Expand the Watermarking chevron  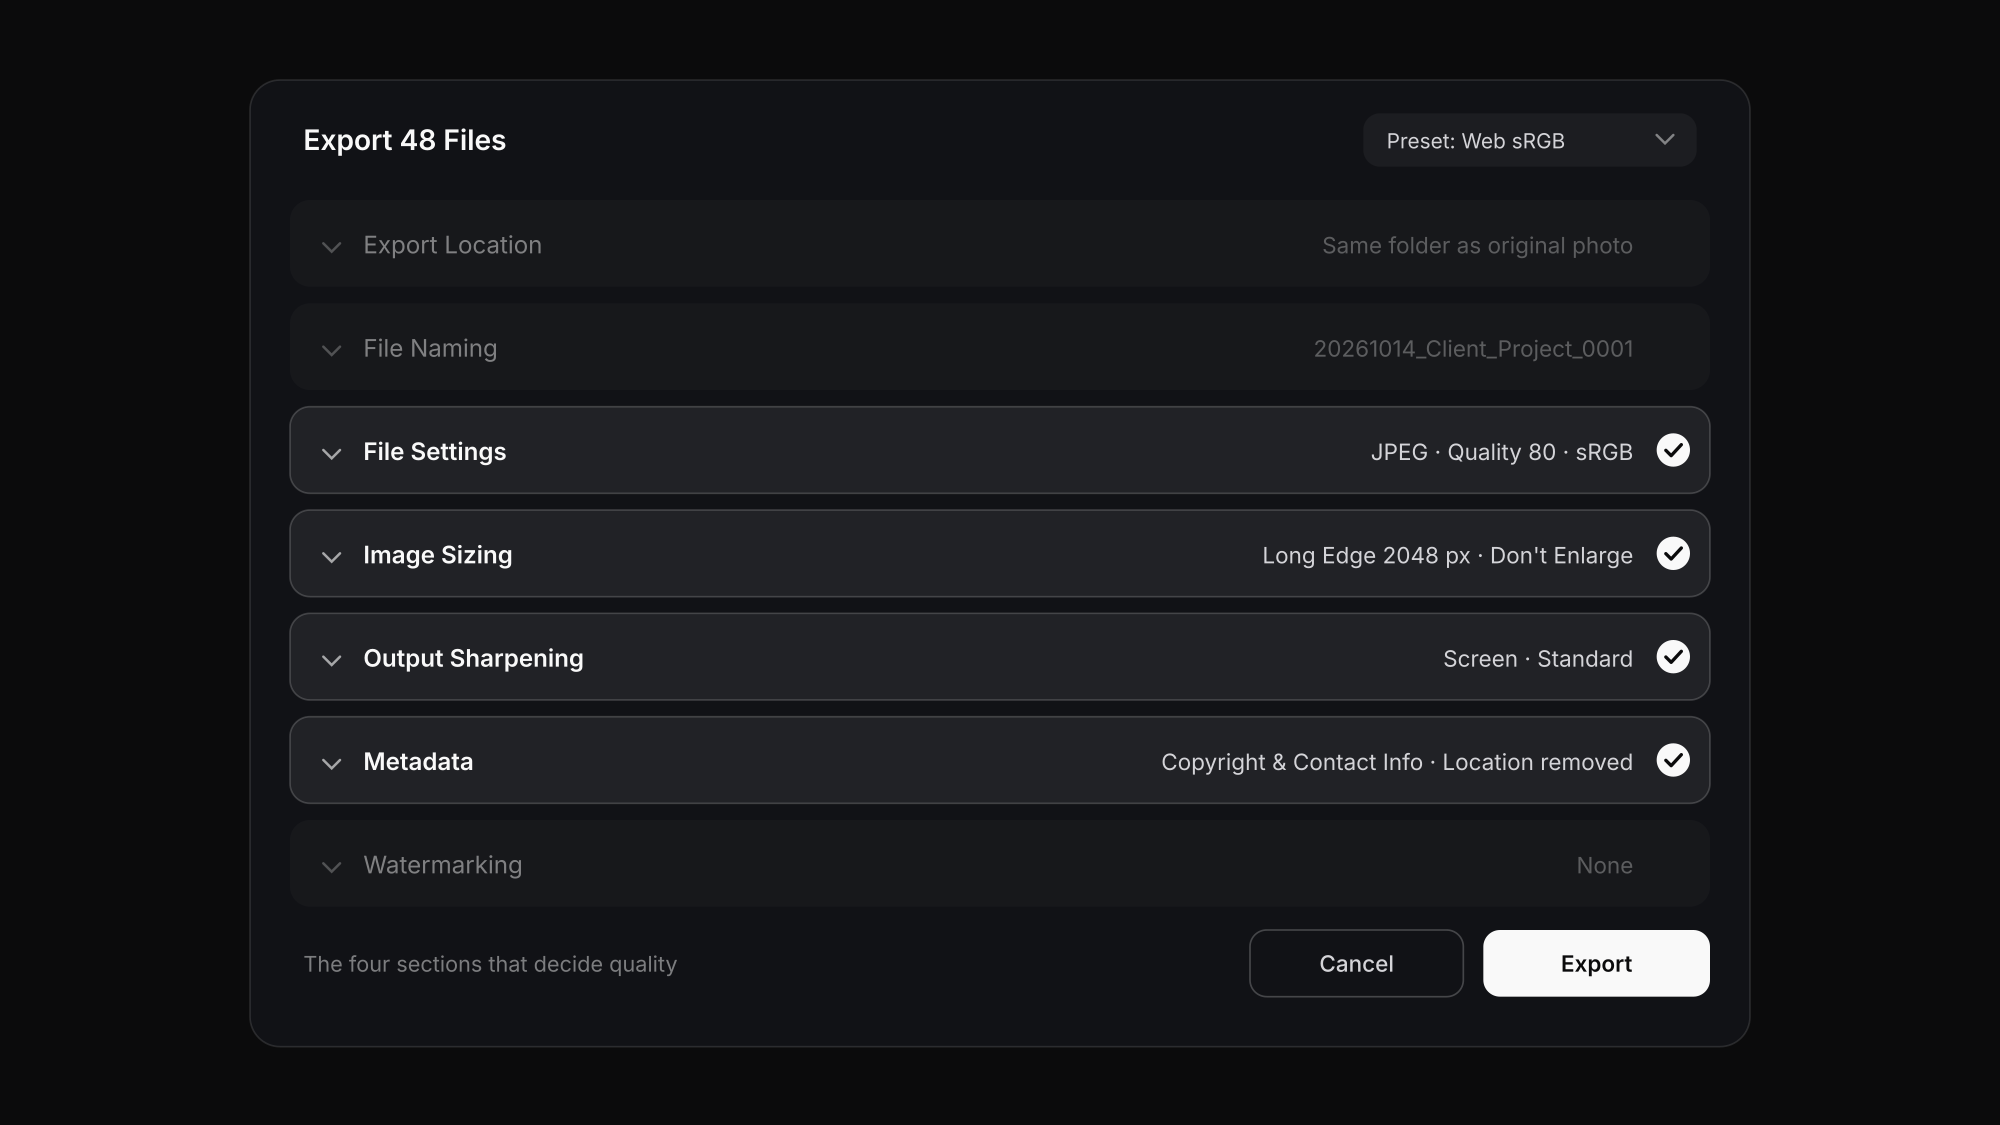coord(331,867)
